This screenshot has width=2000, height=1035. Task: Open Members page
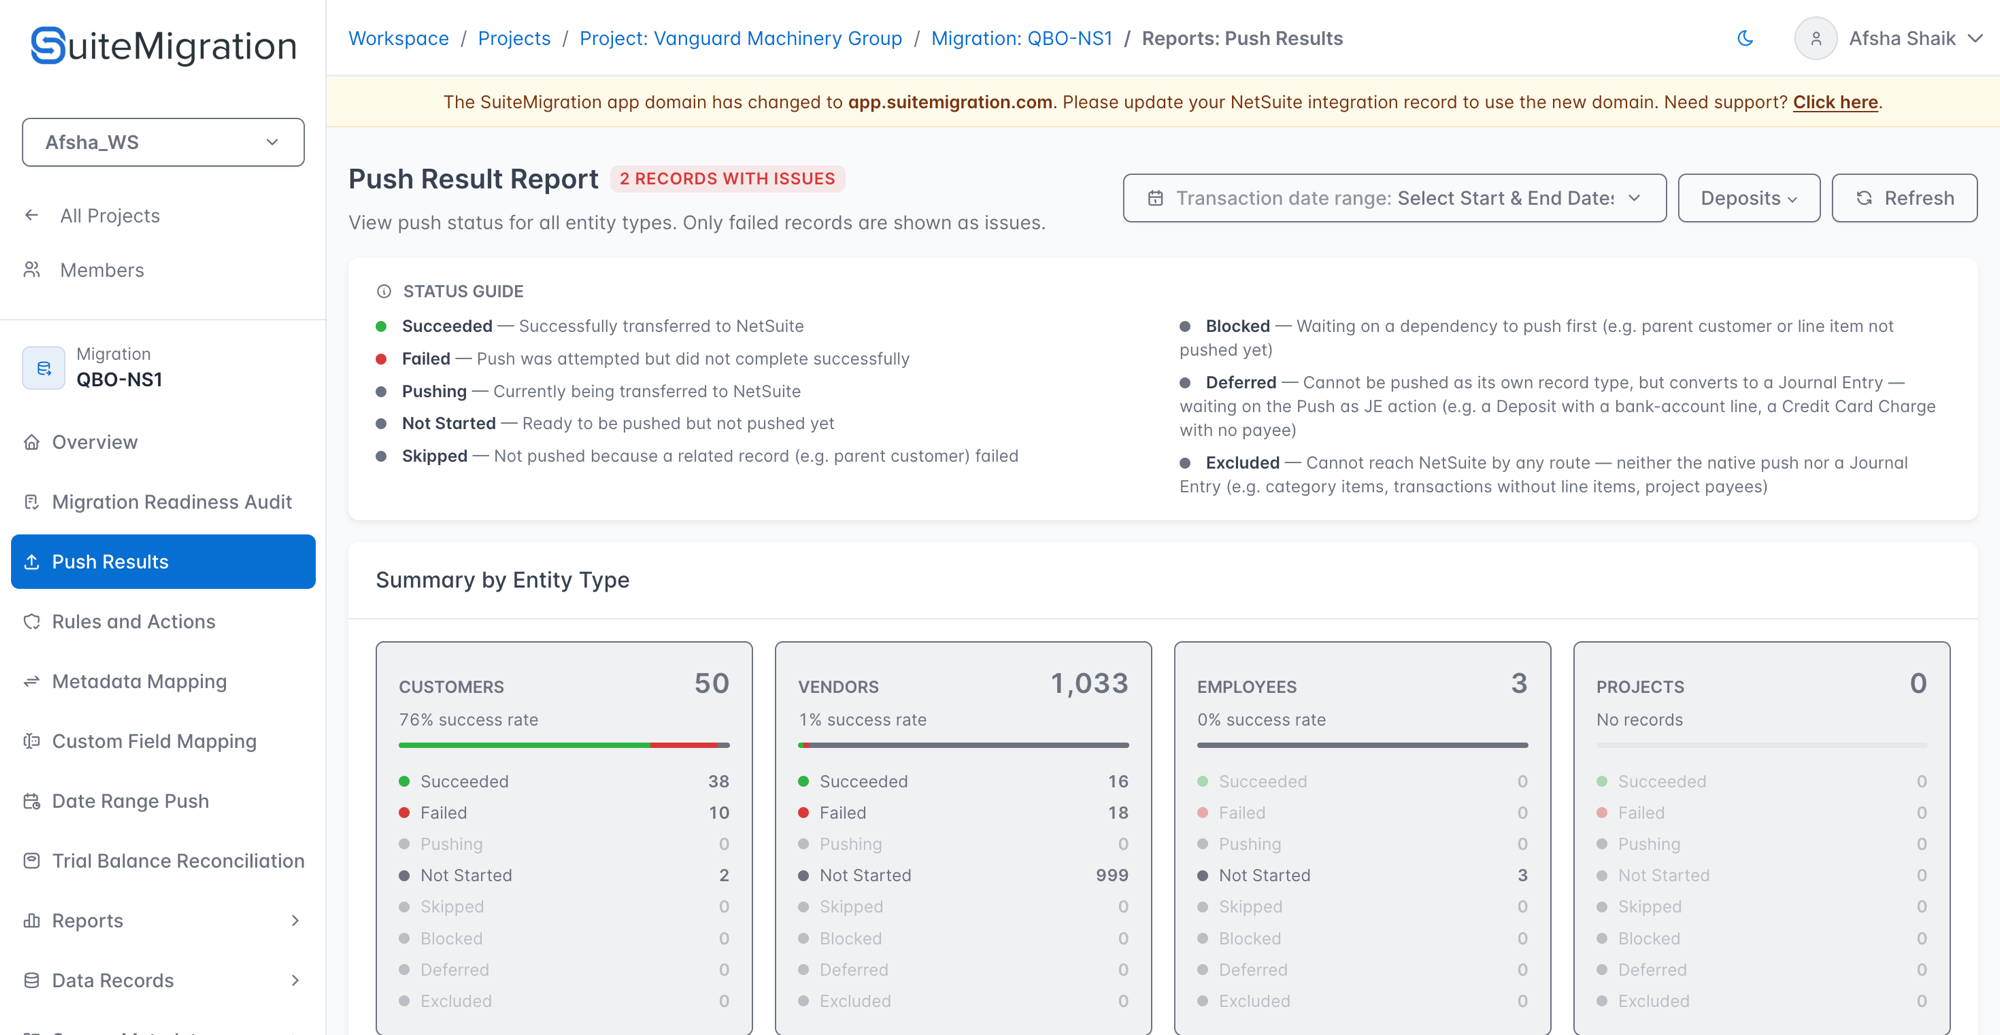102,270
